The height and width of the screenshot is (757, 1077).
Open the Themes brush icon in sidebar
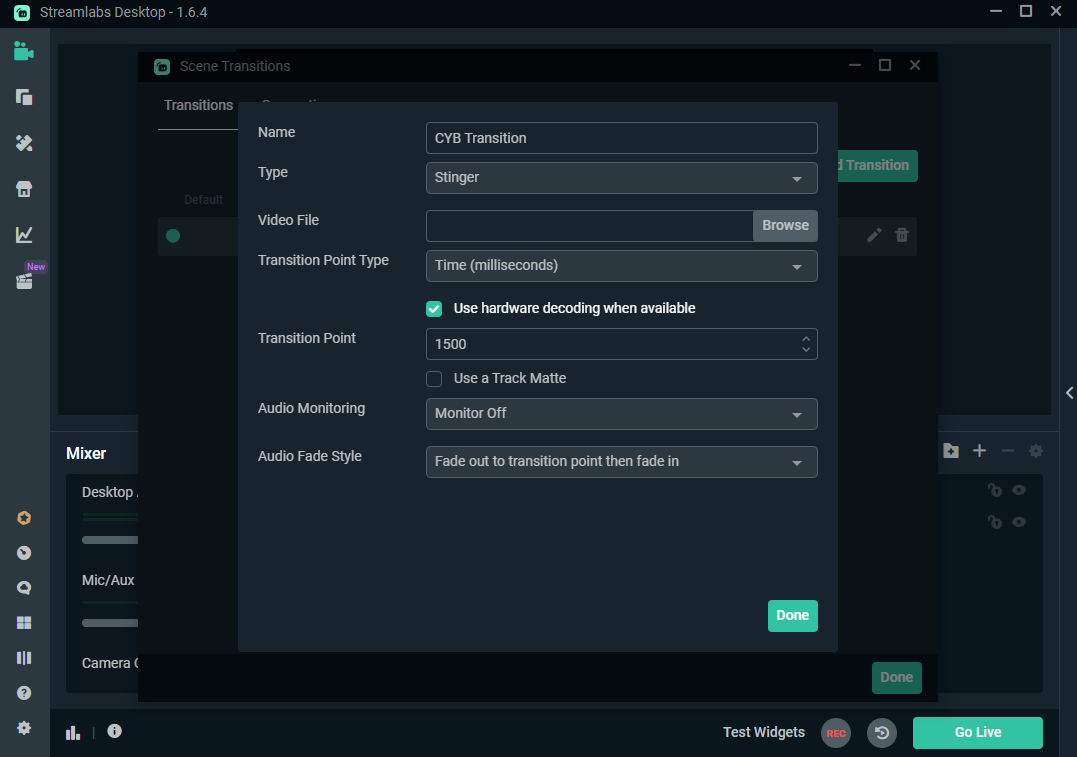point(24,143)
